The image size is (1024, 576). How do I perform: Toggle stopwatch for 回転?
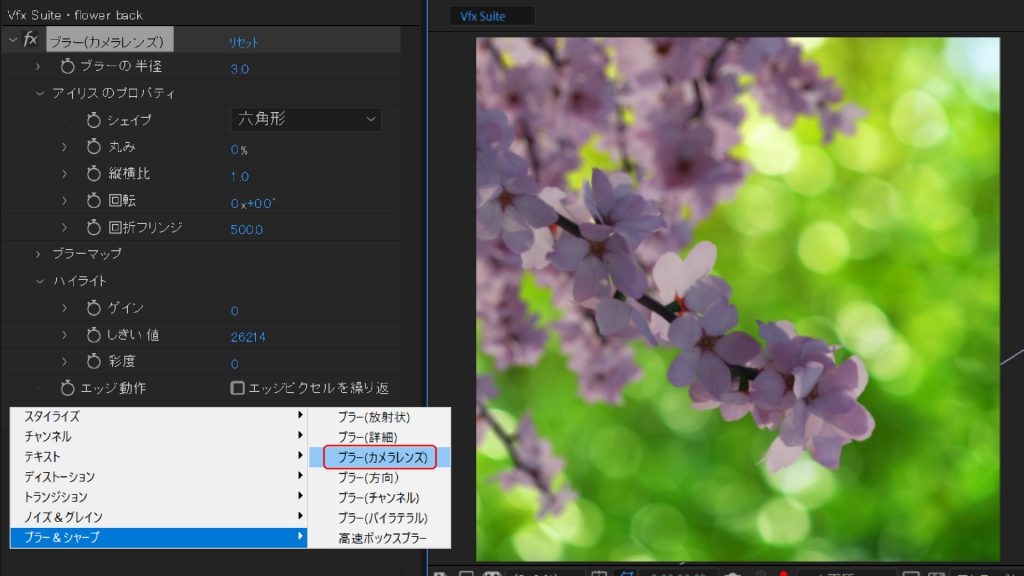[x=93, y=200]
